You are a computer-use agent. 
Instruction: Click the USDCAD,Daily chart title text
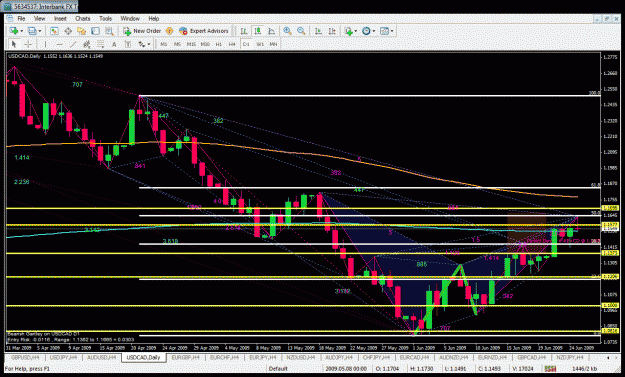tap(24, 56)
